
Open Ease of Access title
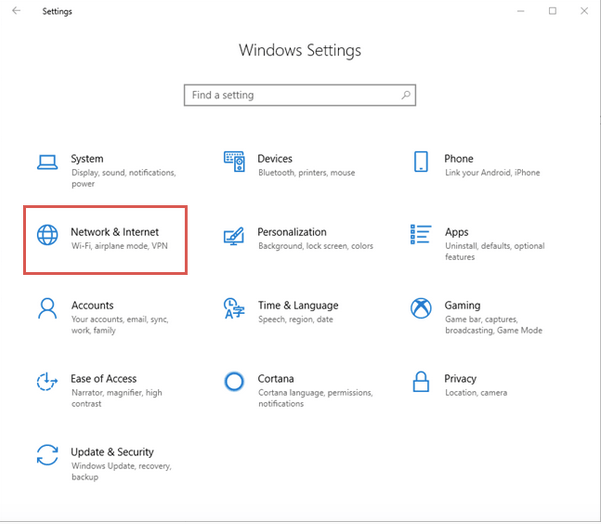point(103,379)
